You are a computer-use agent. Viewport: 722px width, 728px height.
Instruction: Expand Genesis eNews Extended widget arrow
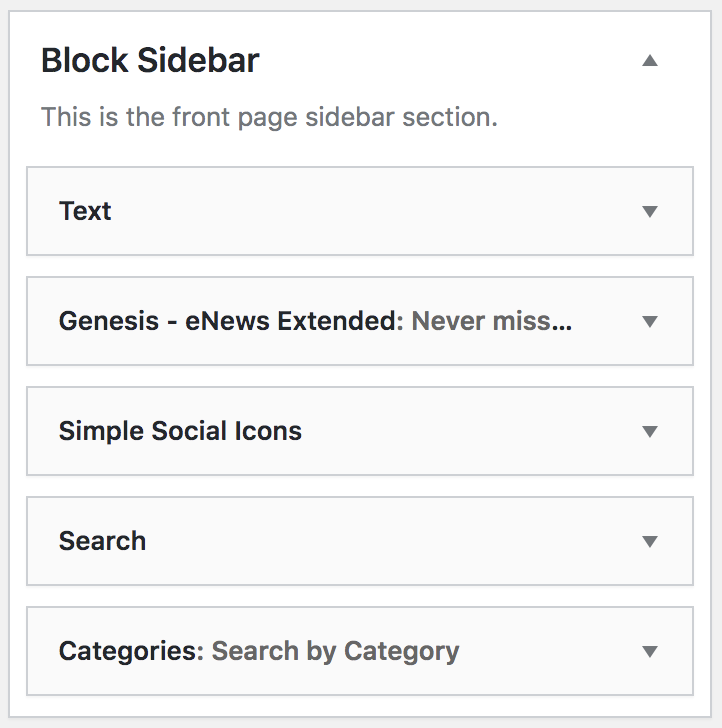pos(650,321)
